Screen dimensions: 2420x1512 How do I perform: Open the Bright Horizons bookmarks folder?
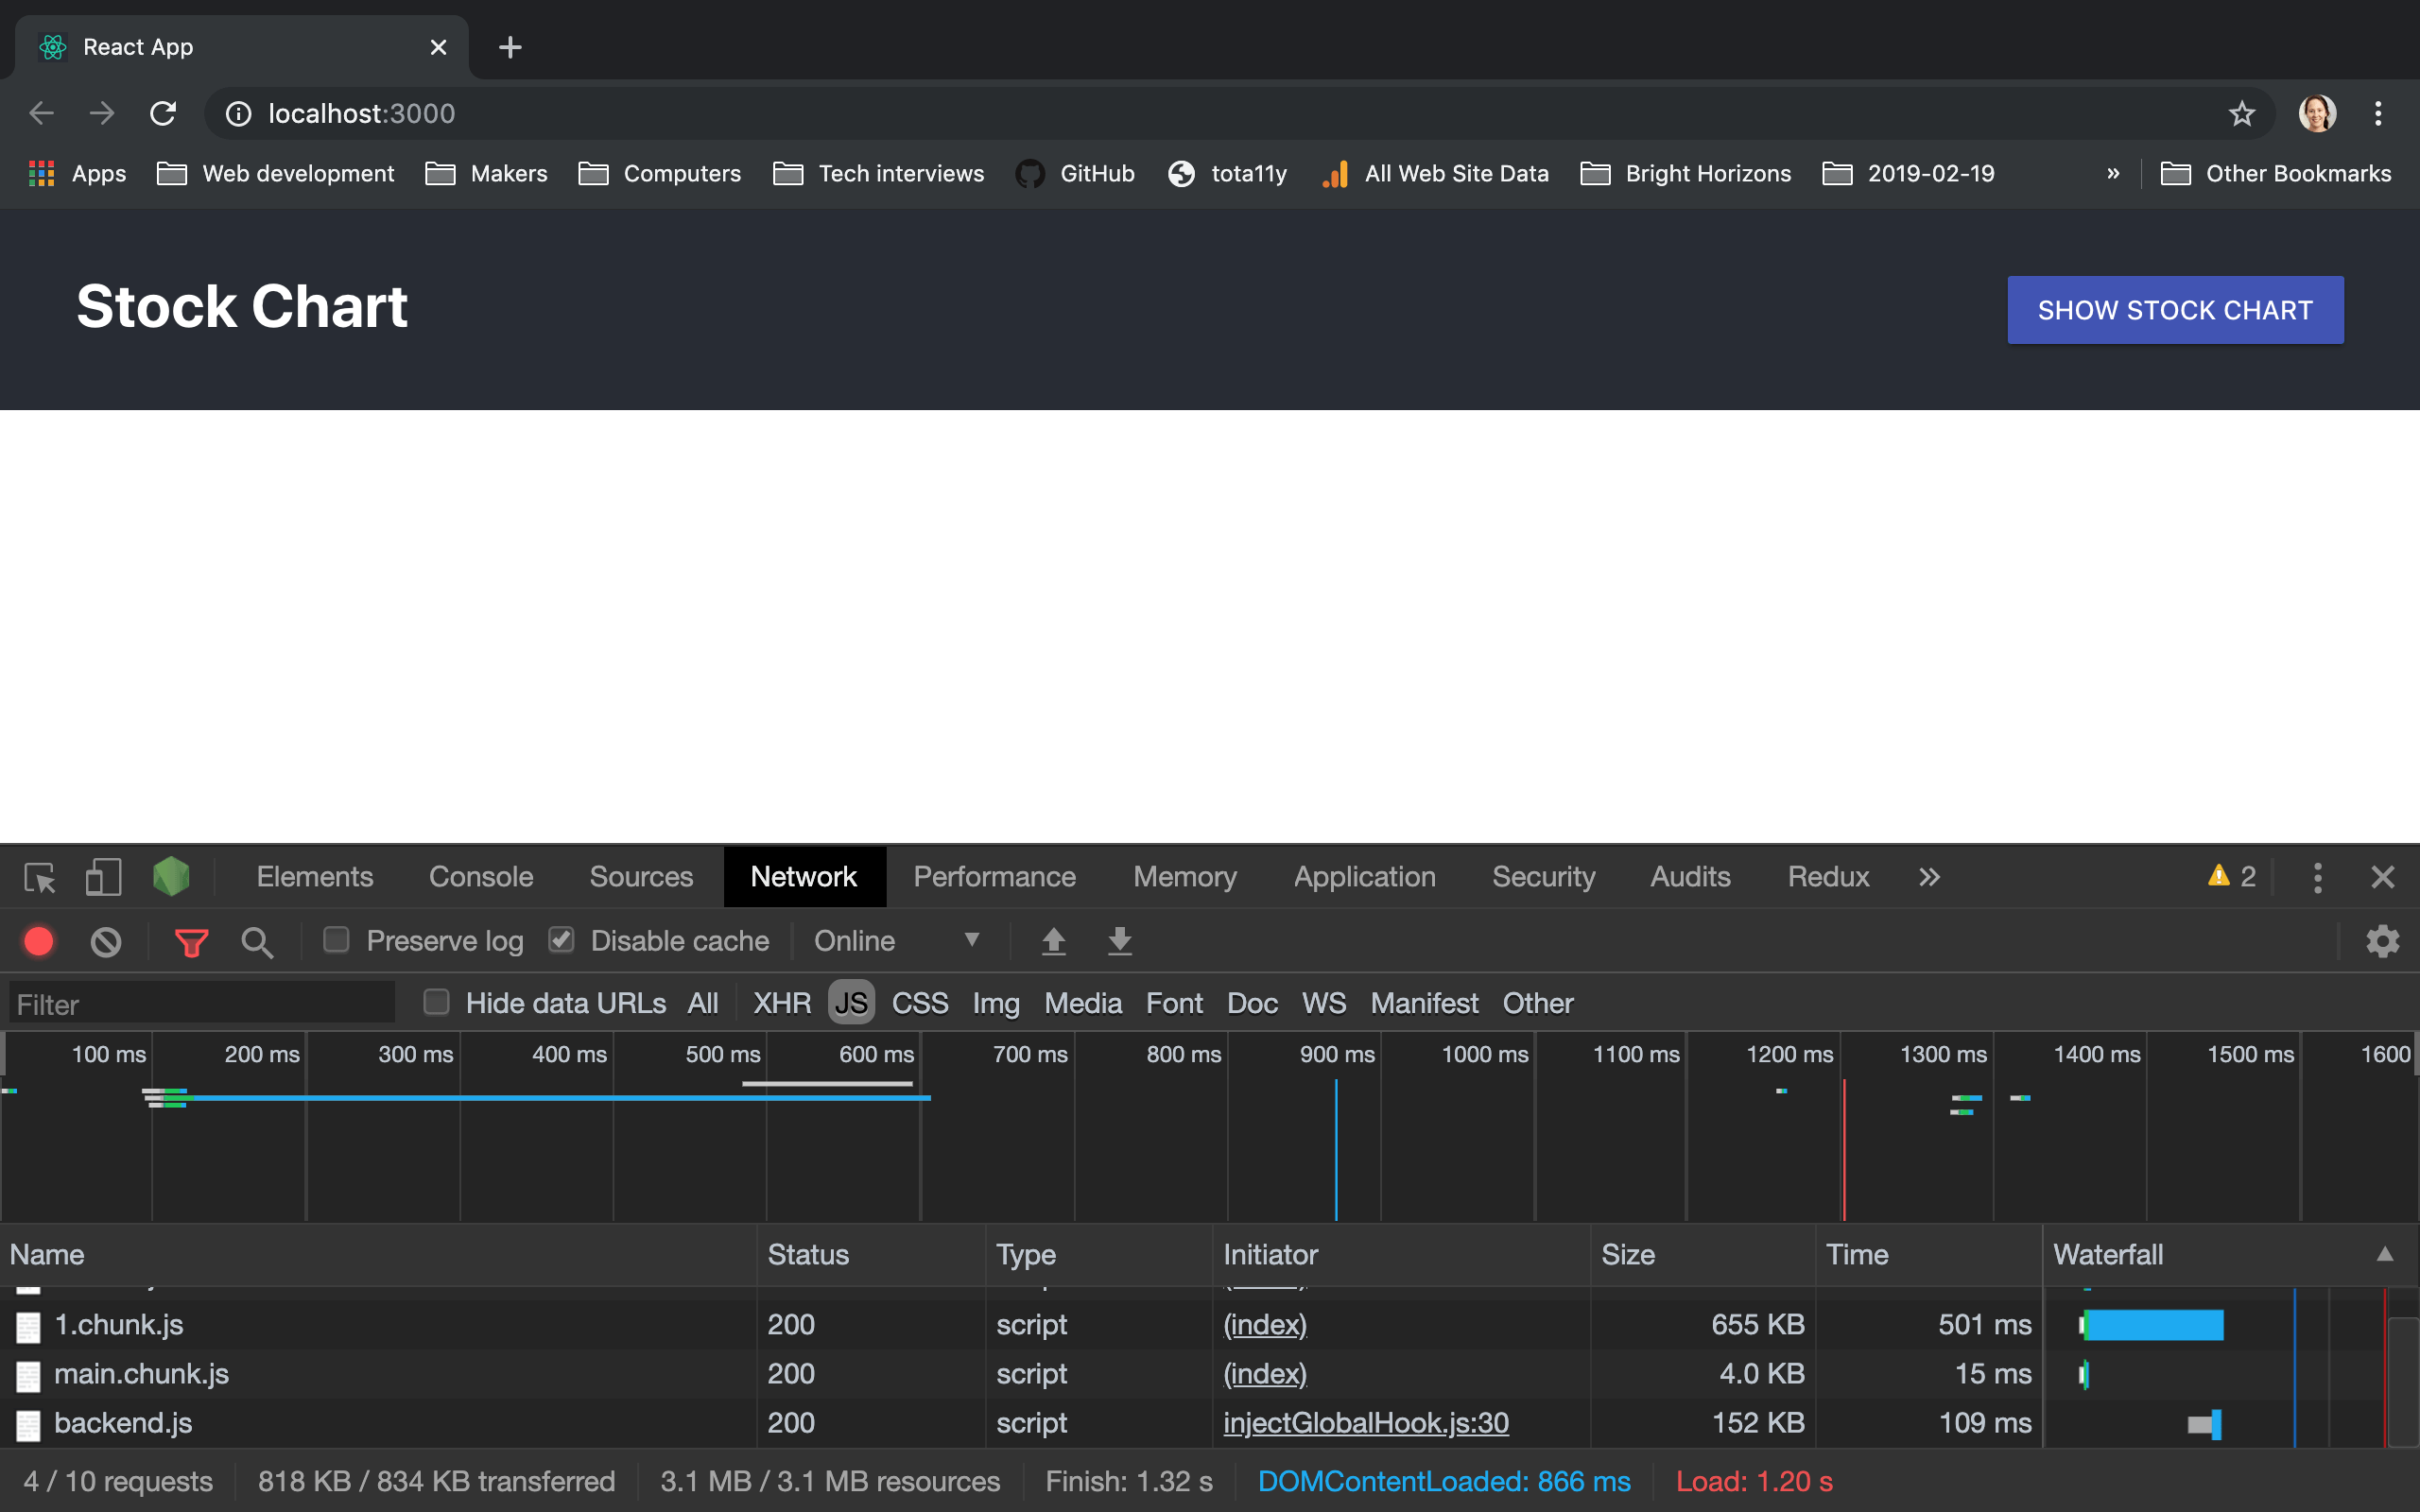coord(1686,173)
